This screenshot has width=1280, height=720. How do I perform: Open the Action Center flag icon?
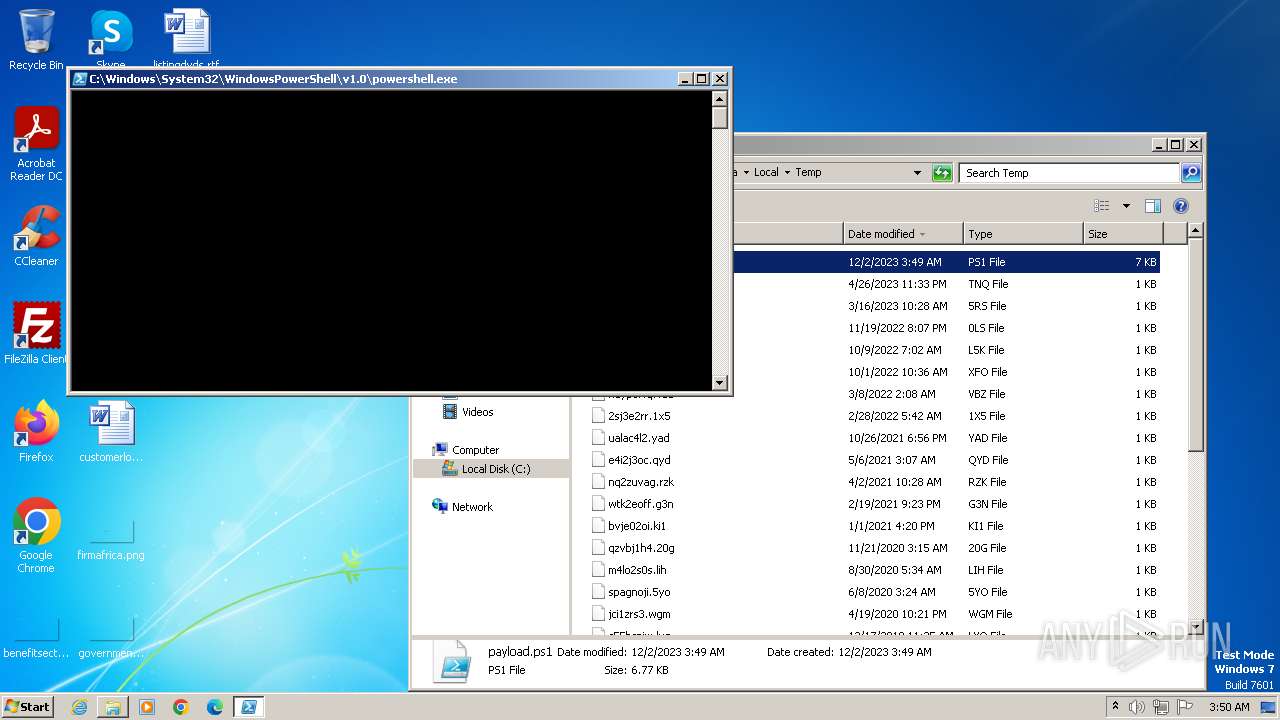tap(1185, 707)
